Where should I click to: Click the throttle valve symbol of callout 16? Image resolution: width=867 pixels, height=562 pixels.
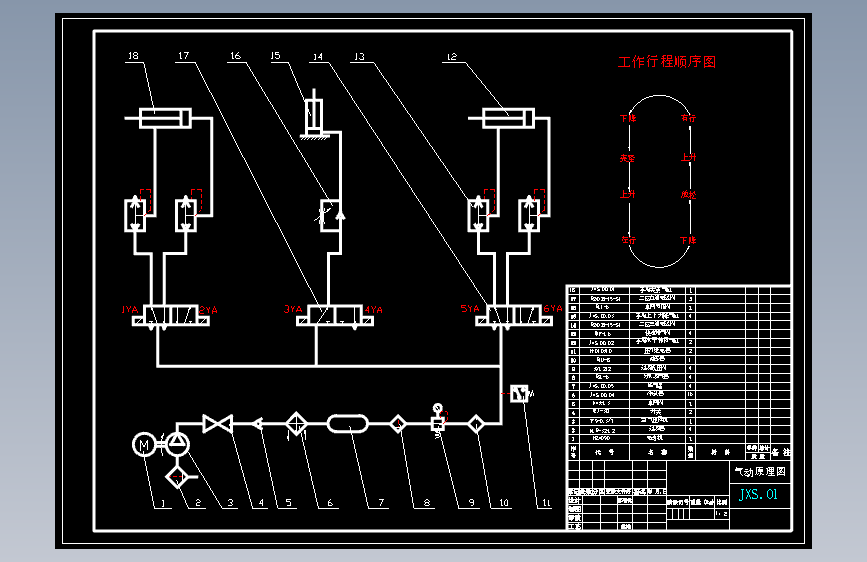click(331, 215)
